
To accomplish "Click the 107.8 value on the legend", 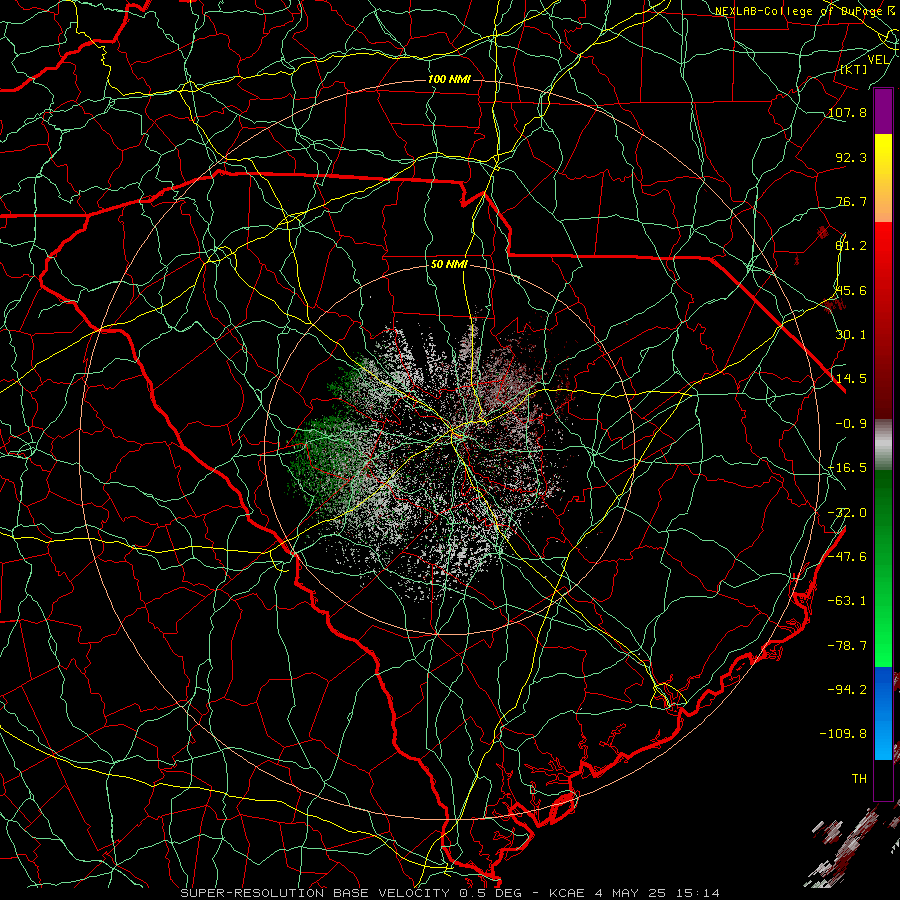I will [847, 112].
